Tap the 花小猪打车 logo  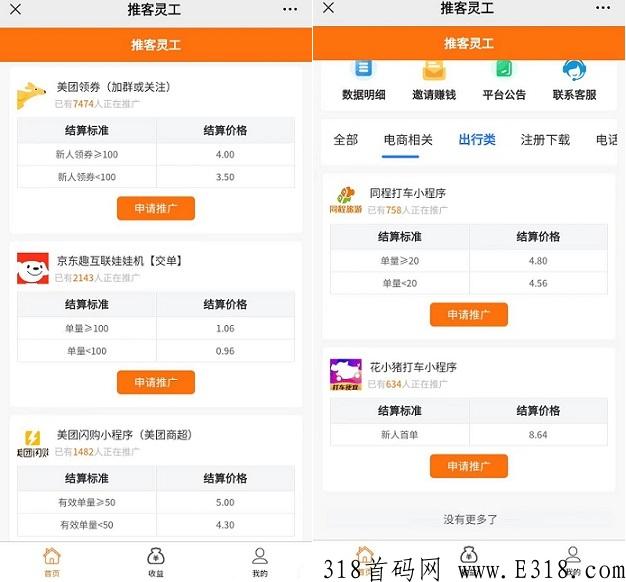[x=346, y=374]
